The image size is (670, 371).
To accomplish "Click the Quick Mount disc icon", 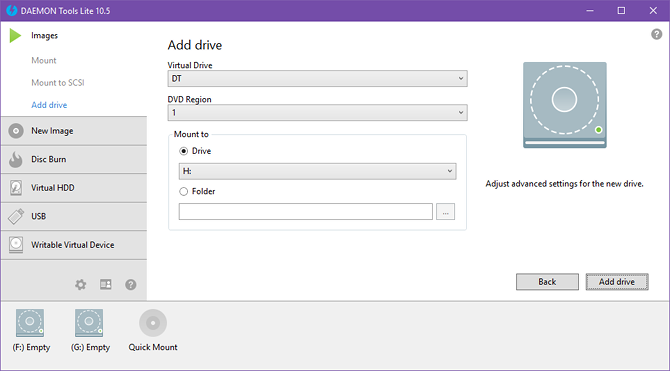I will (x=153, y=323).
